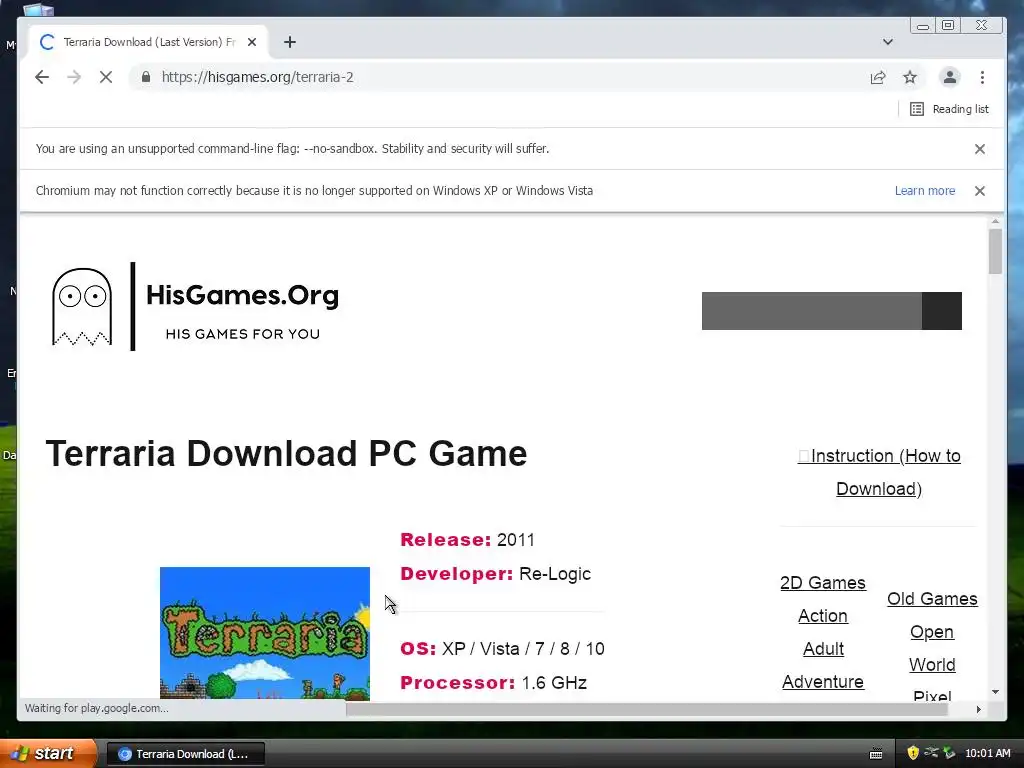
Task: Click the Release: 2011 text
Action: coord(468,540)
